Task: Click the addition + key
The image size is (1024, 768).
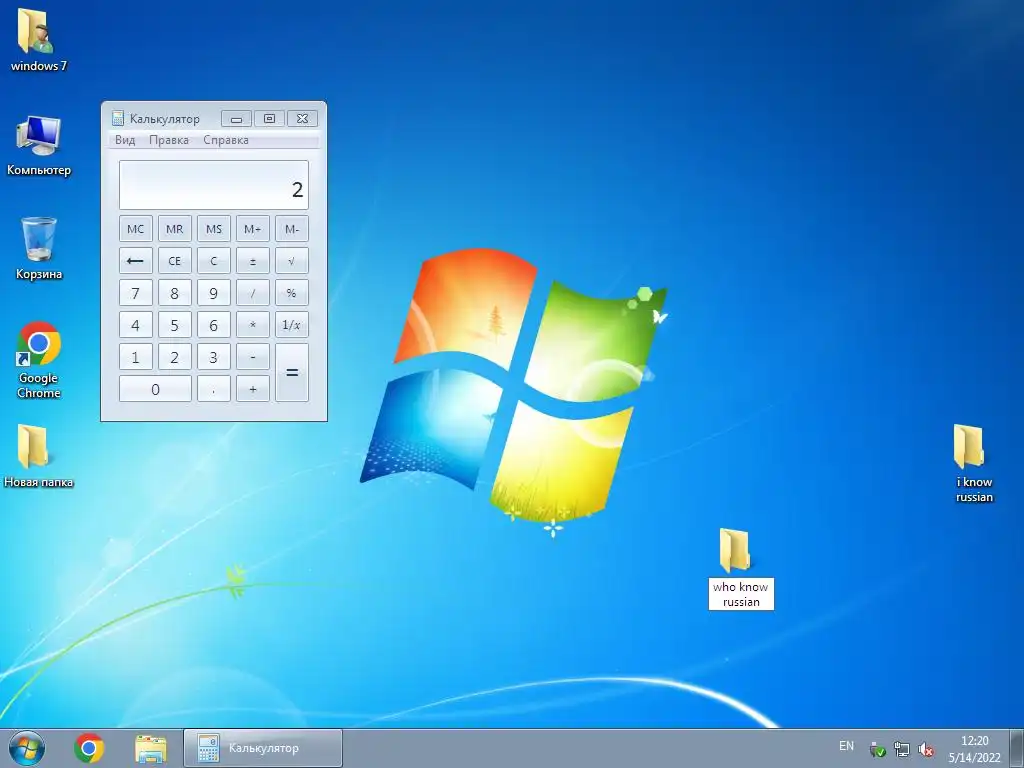Action: pos(253,389)
